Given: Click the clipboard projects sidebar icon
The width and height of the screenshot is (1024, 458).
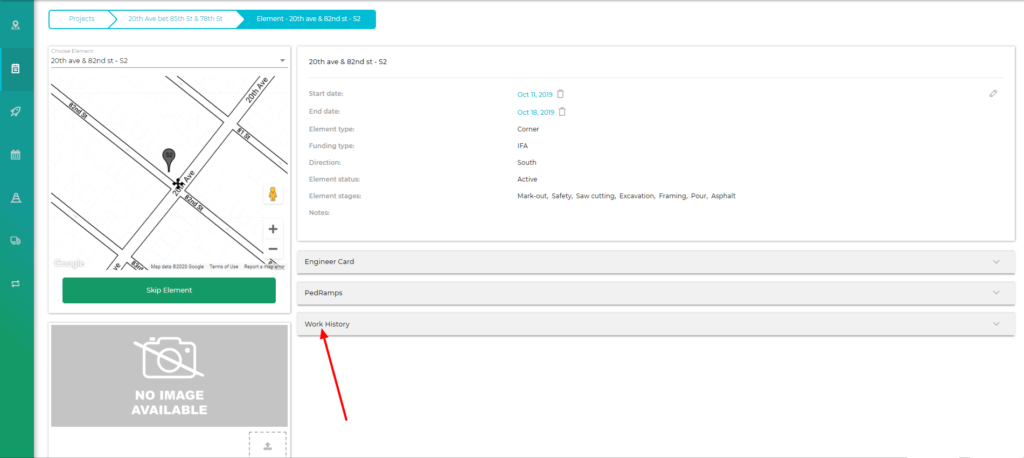Looking at the screenshot, I should tap(16, 68).
